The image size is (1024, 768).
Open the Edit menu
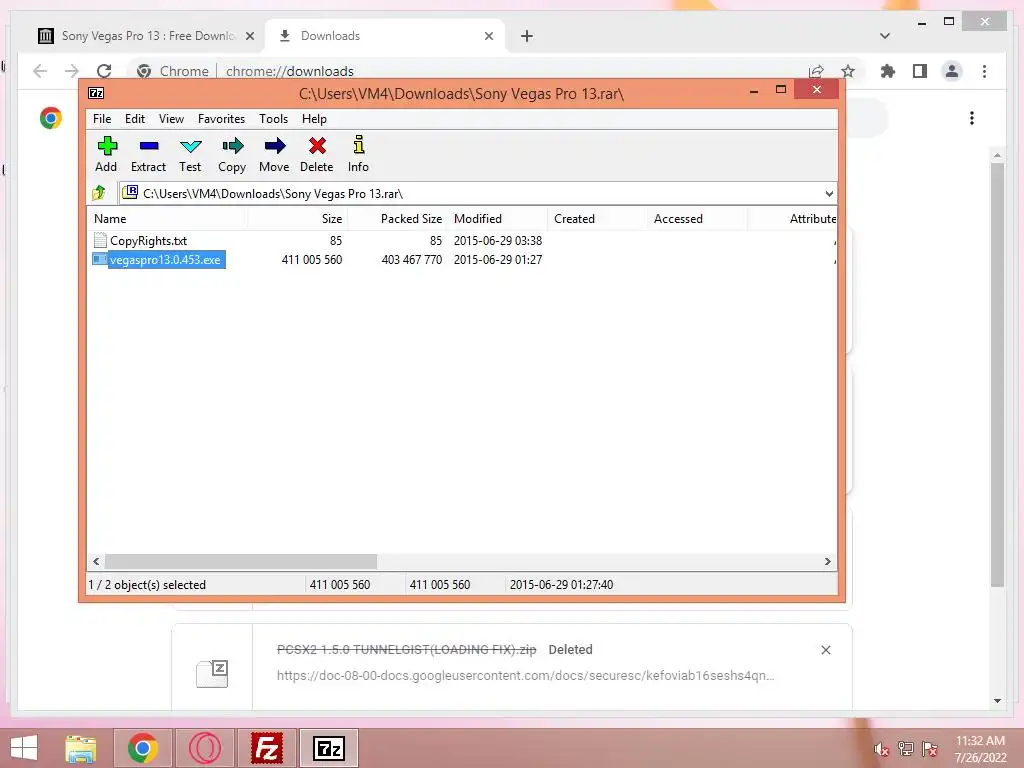tap(135, 119)
